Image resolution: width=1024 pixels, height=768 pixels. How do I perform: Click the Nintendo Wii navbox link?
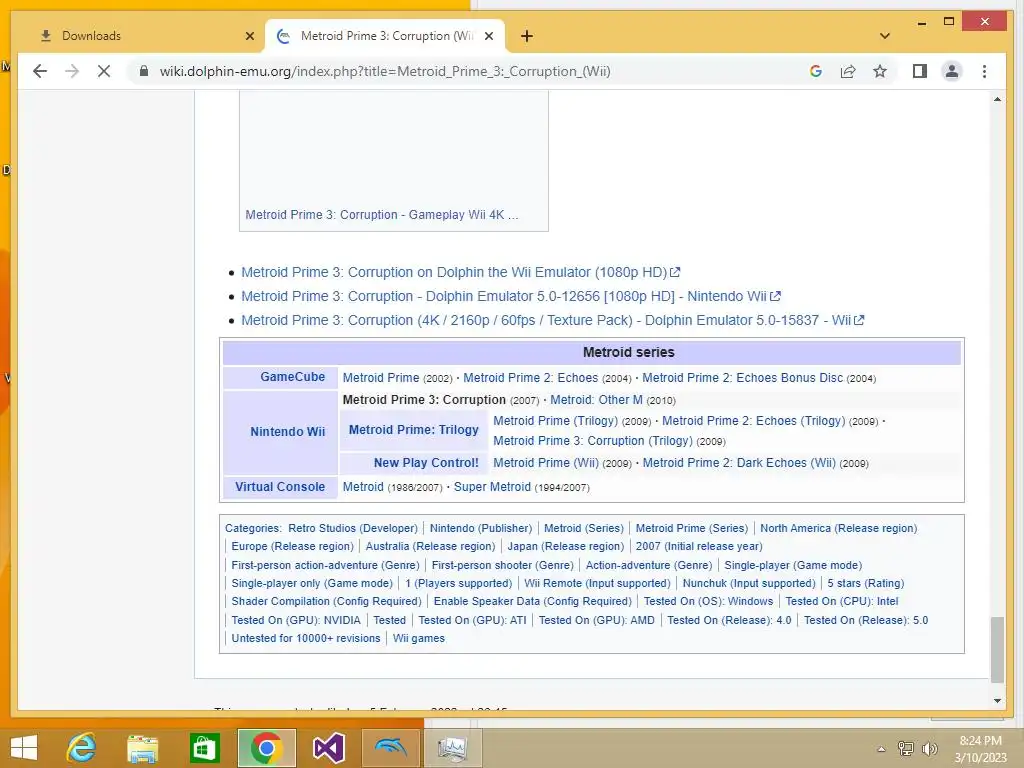coord(287,432)
